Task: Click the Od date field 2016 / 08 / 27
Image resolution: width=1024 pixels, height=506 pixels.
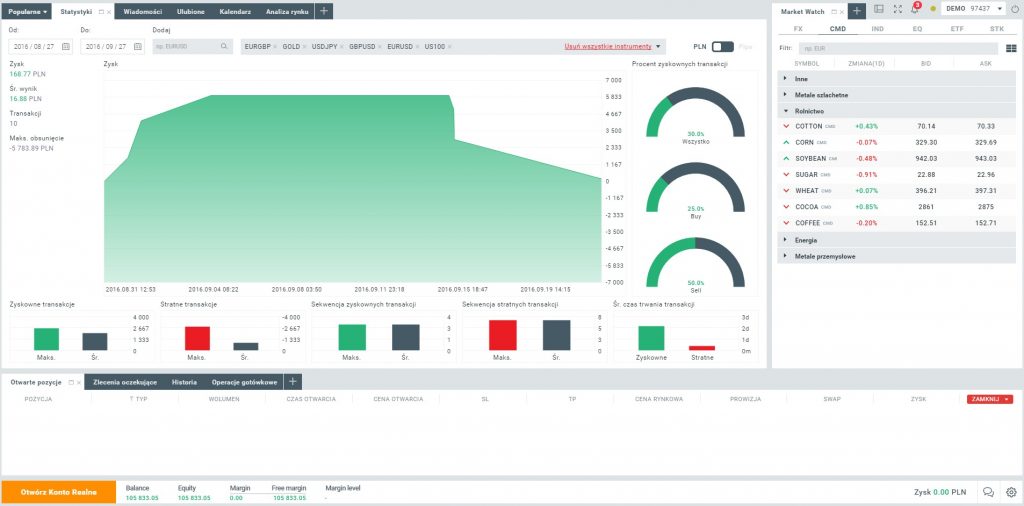Action: [40, 46]
